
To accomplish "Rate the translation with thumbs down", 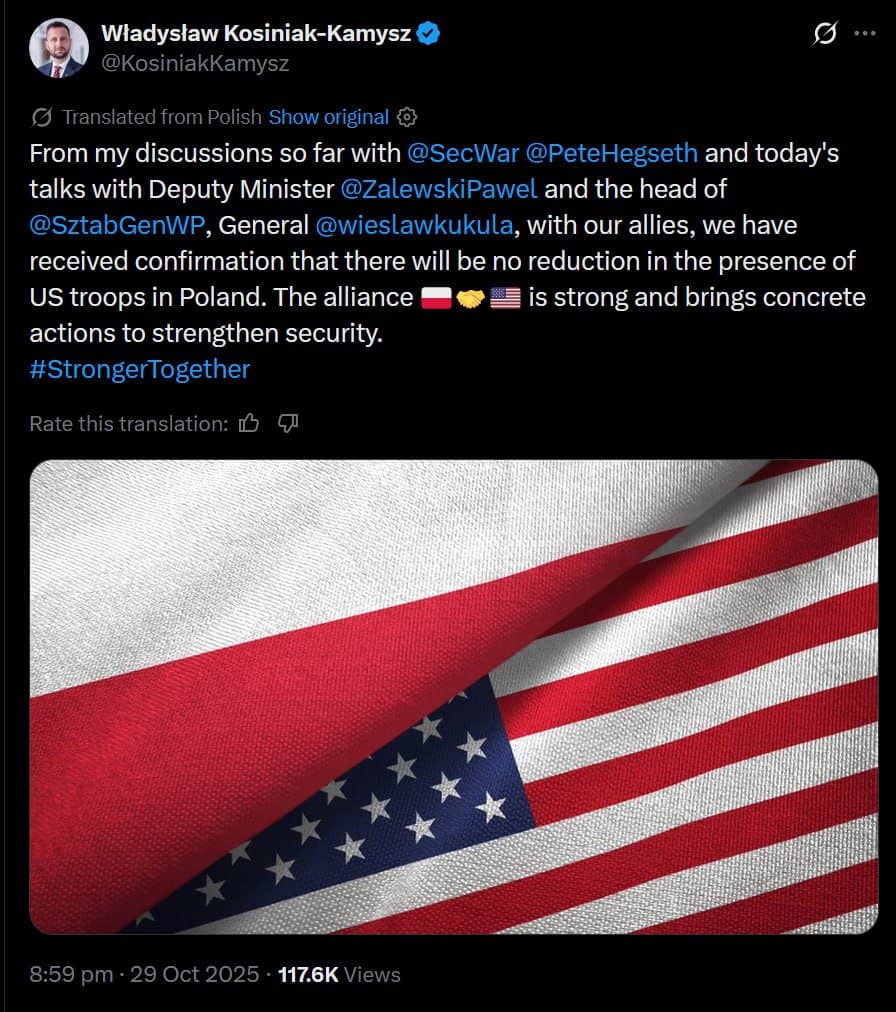I will click(x=289, y=423).
